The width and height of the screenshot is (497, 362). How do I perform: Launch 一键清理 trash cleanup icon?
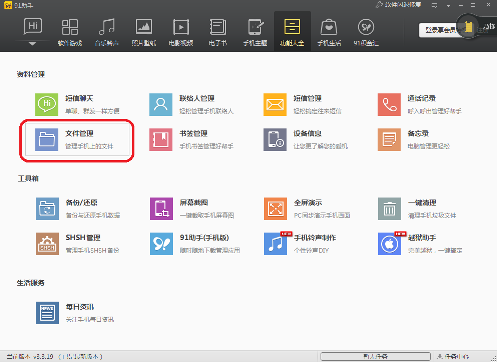(389, 209)
